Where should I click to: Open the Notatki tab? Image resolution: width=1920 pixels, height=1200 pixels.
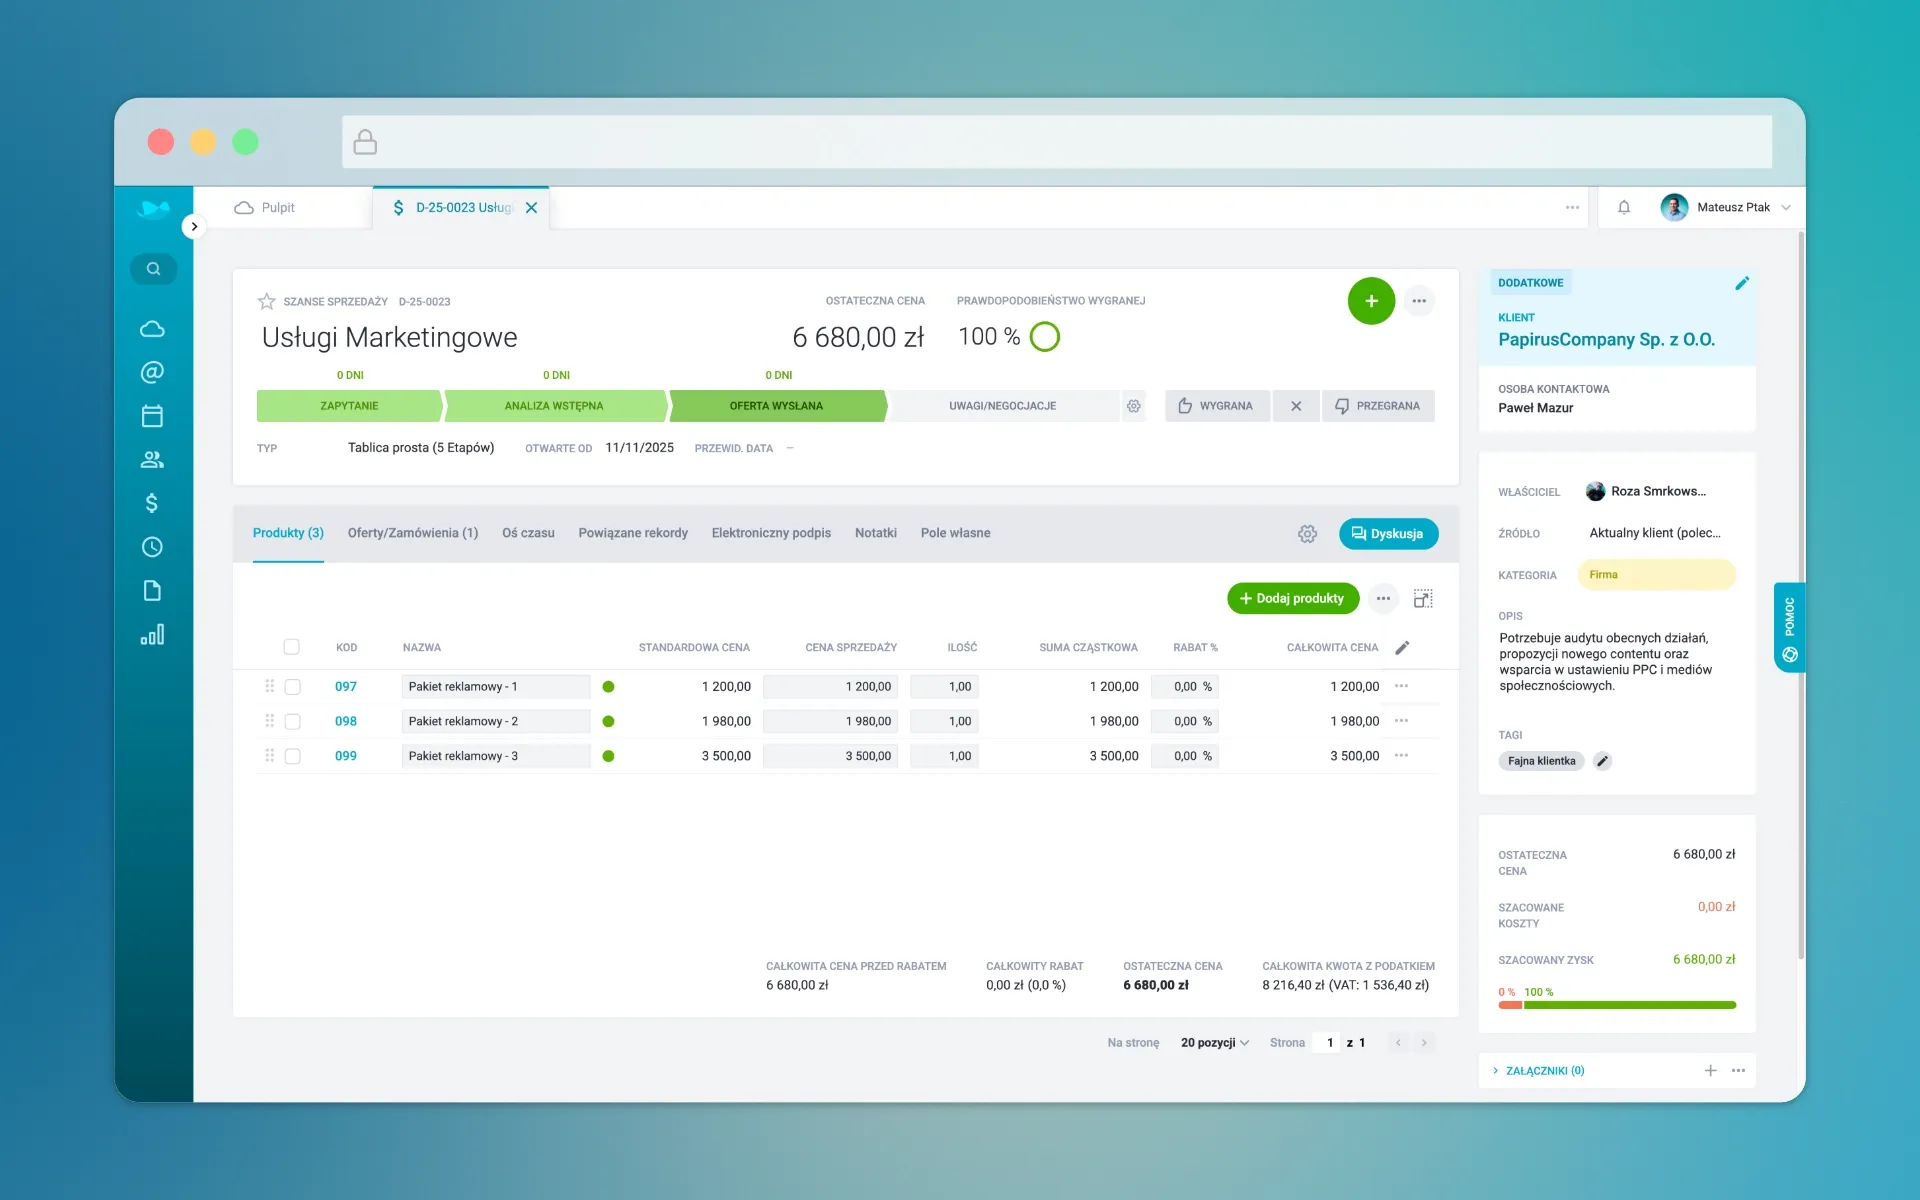click(x=875, y=533)
